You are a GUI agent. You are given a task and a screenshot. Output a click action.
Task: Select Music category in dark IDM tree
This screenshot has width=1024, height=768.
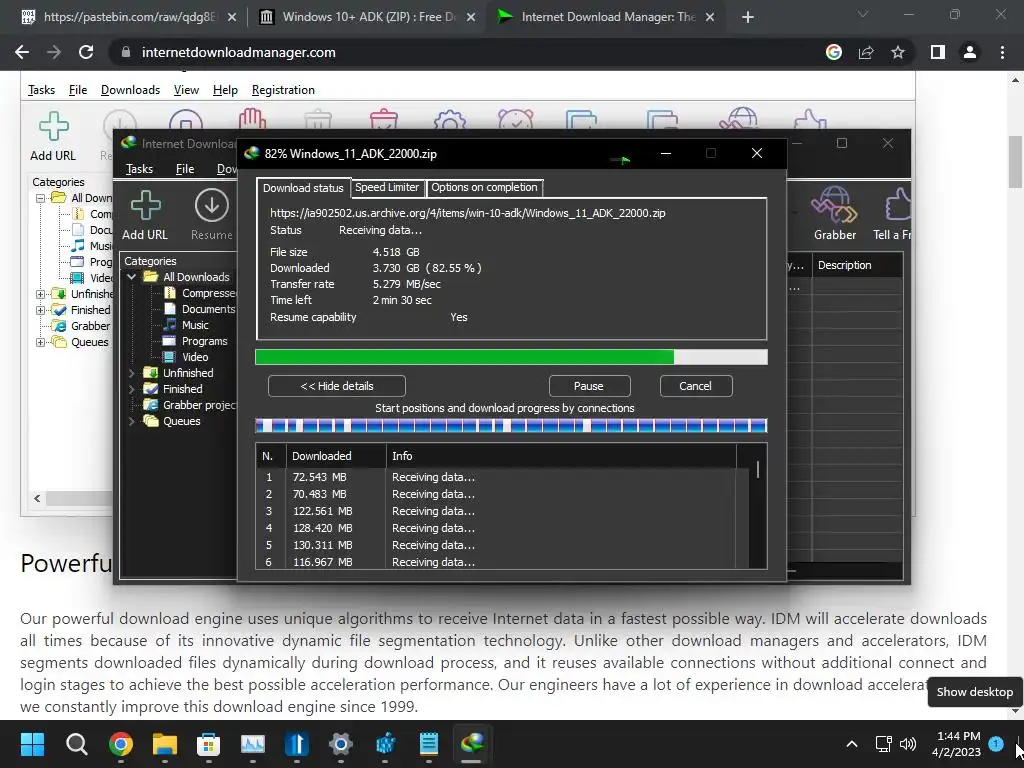click(x=186, y=325)
